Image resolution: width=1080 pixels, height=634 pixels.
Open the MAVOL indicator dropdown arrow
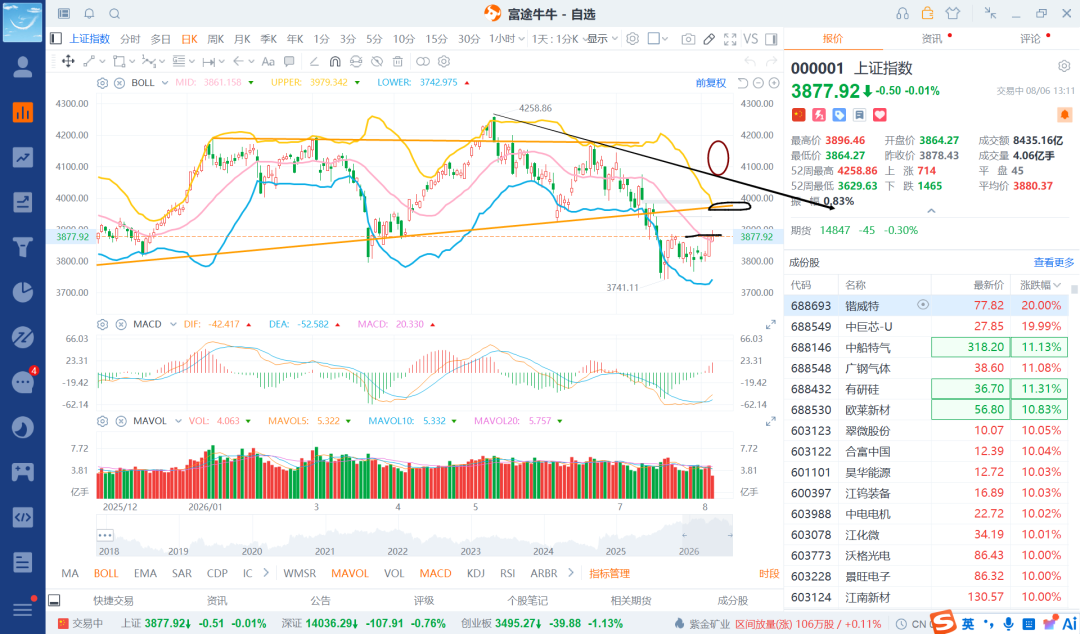click(x=178, y=420)
